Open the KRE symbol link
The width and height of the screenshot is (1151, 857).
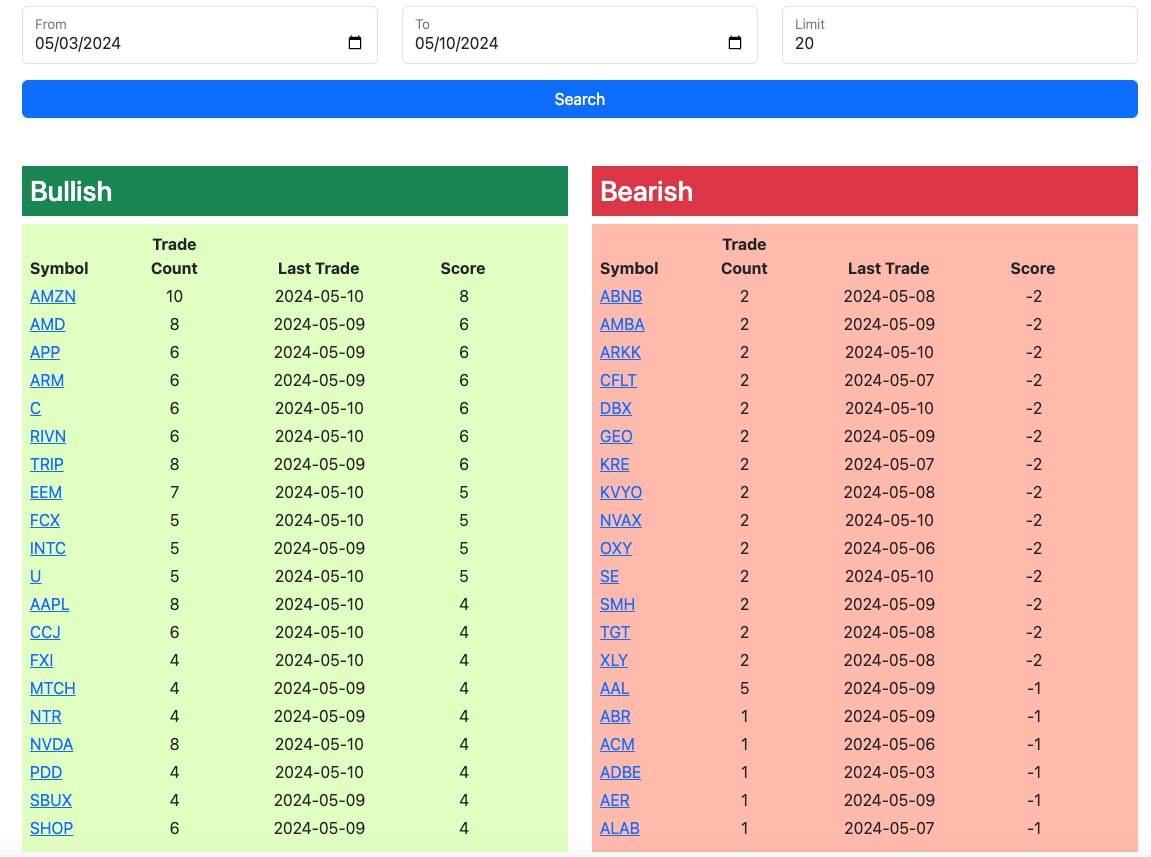point(614,464)
